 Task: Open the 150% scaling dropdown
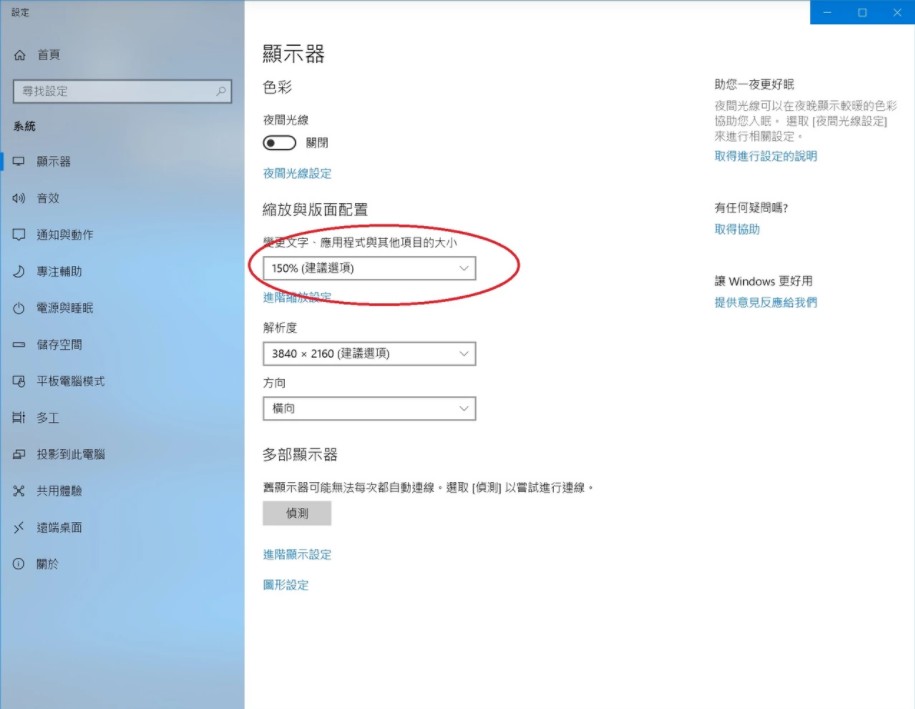[368, 268]
